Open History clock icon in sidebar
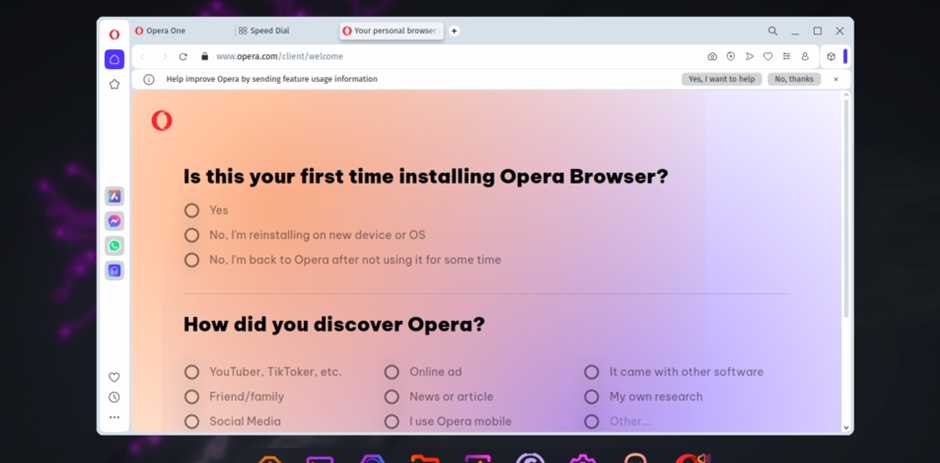 114,397
